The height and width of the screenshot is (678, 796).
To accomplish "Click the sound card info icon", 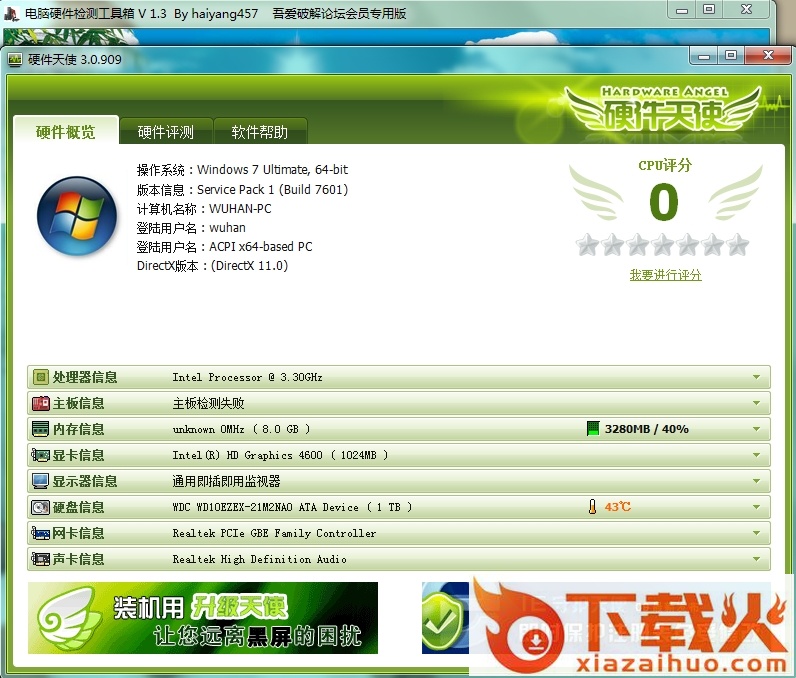I will [41, 559].
